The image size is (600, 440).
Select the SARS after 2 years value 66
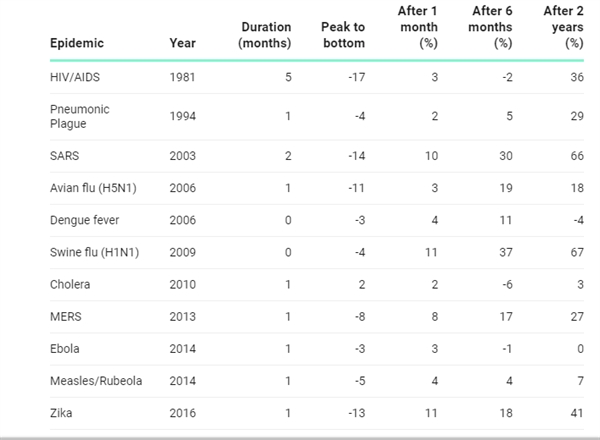click(577, 156)
